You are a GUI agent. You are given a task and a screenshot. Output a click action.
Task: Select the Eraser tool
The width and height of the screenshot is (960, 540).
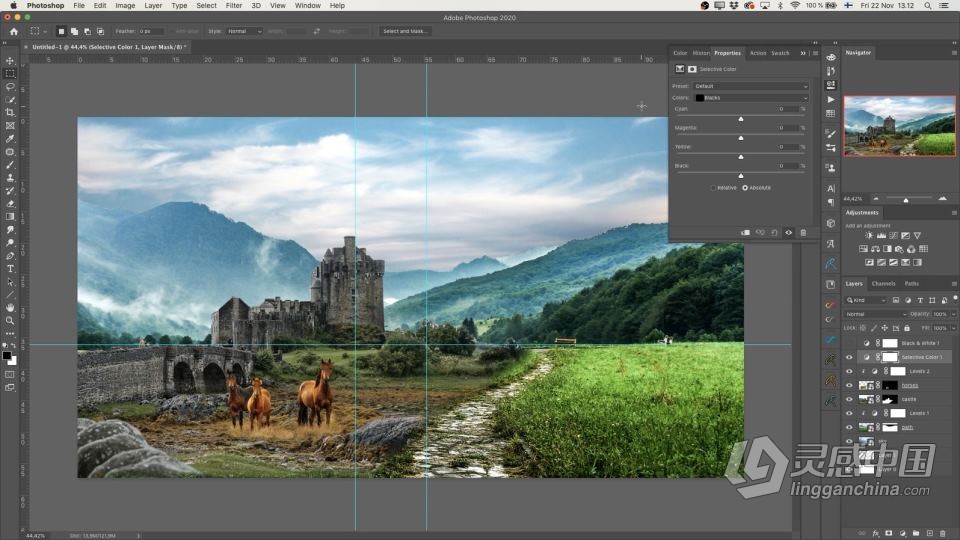click(10, 204)
